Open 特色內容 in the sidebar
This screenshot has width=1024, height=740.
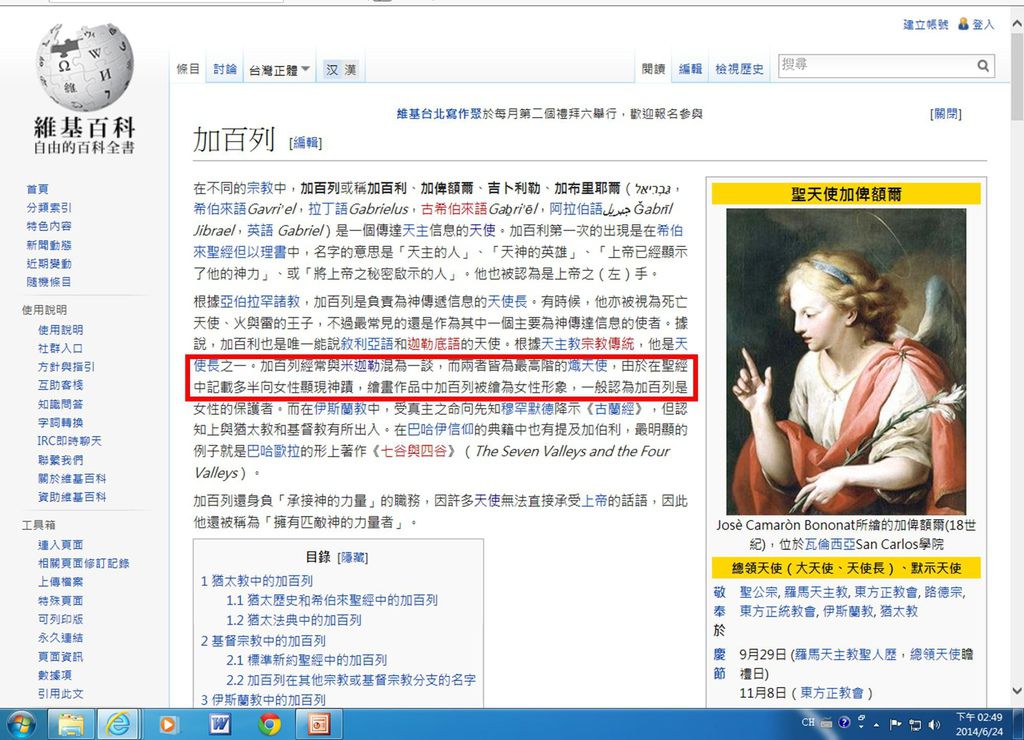click(49, 226)
